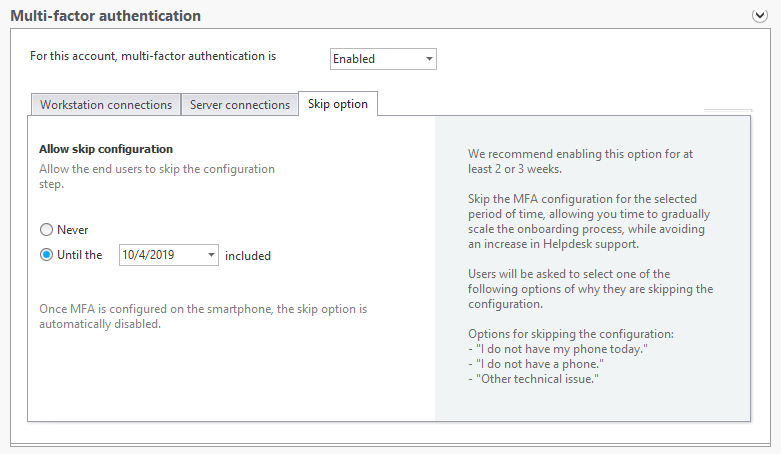Select the Until the radio button

click(46, 255)
